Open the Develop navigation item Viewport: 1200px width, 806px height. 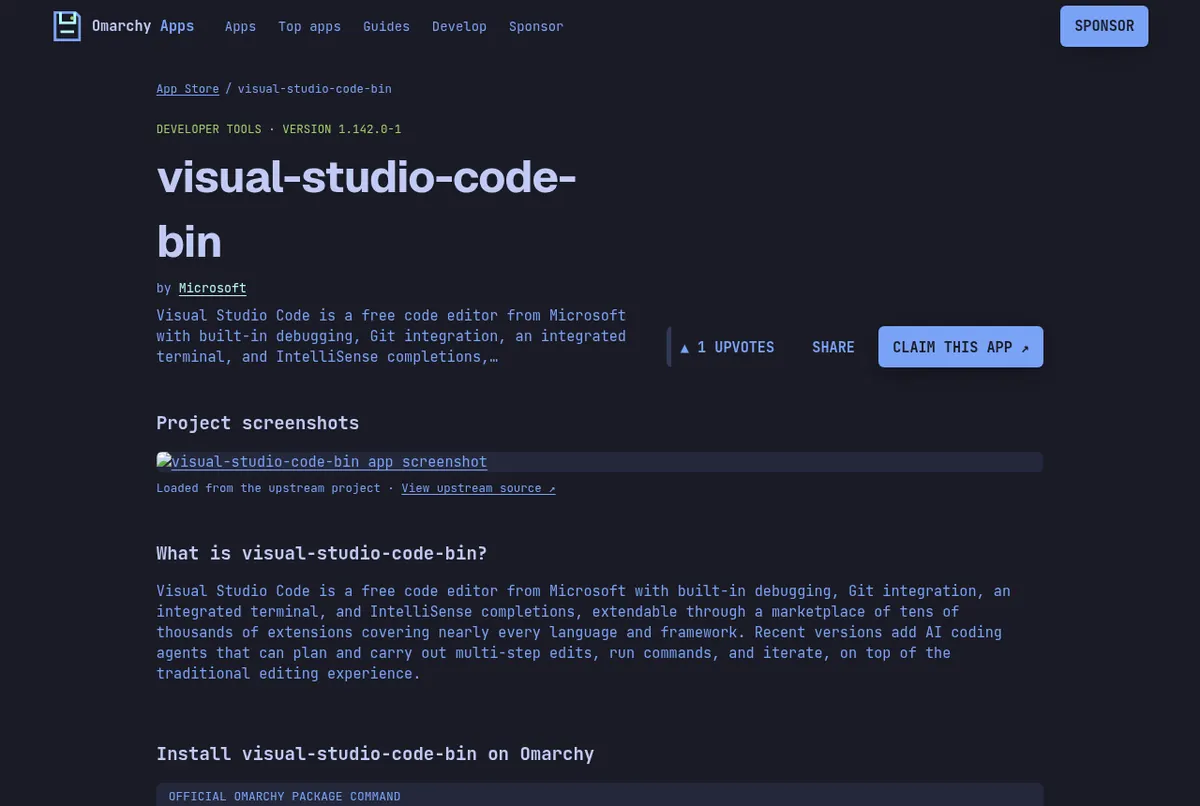[460, 27]
